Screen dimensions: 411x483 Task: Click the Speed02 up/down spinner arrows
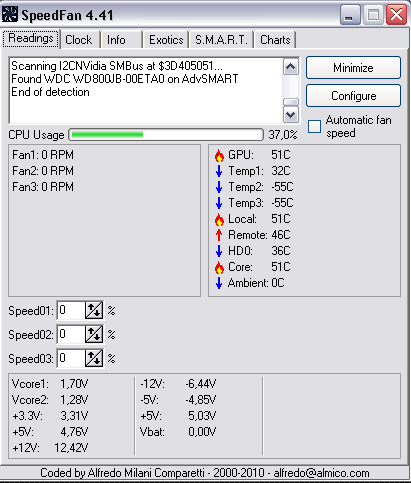point(94,334)
